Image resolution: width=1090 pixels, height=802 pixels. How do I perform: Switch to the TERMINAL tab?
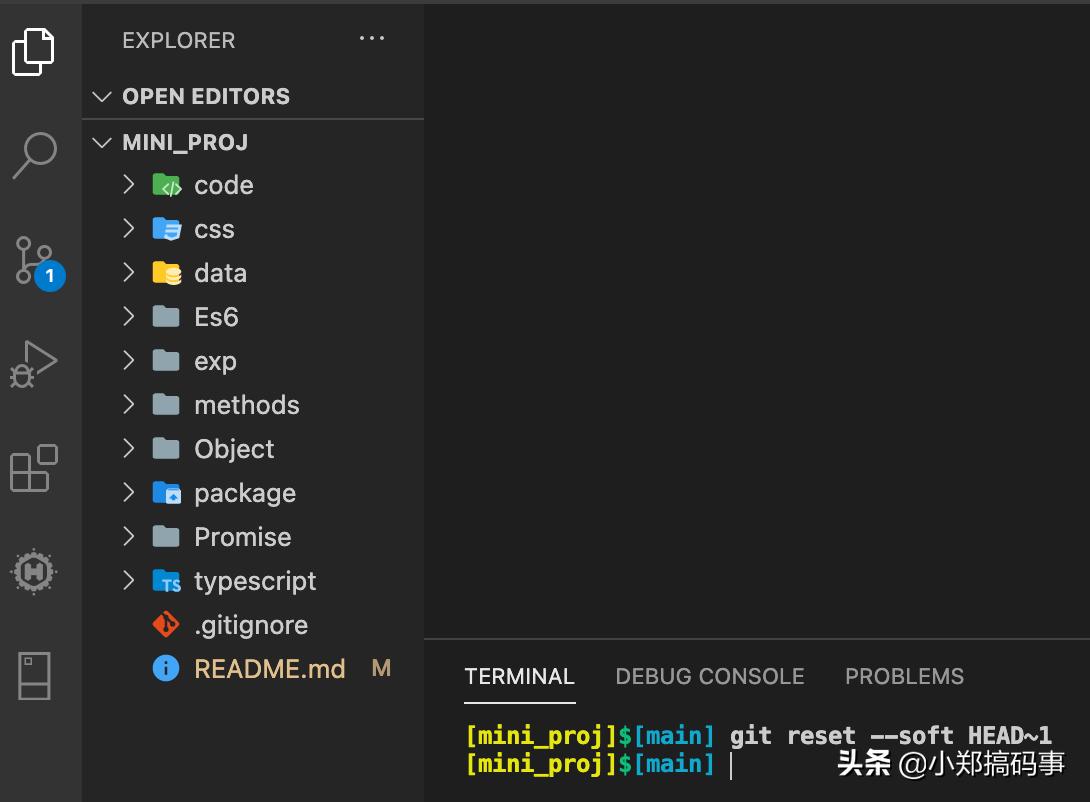pos(519,676)
